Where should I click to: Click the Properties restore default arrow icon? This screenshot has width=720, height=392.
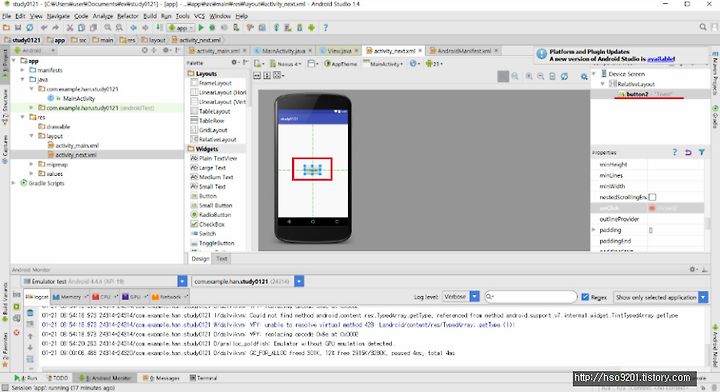[x=688, y=152]
